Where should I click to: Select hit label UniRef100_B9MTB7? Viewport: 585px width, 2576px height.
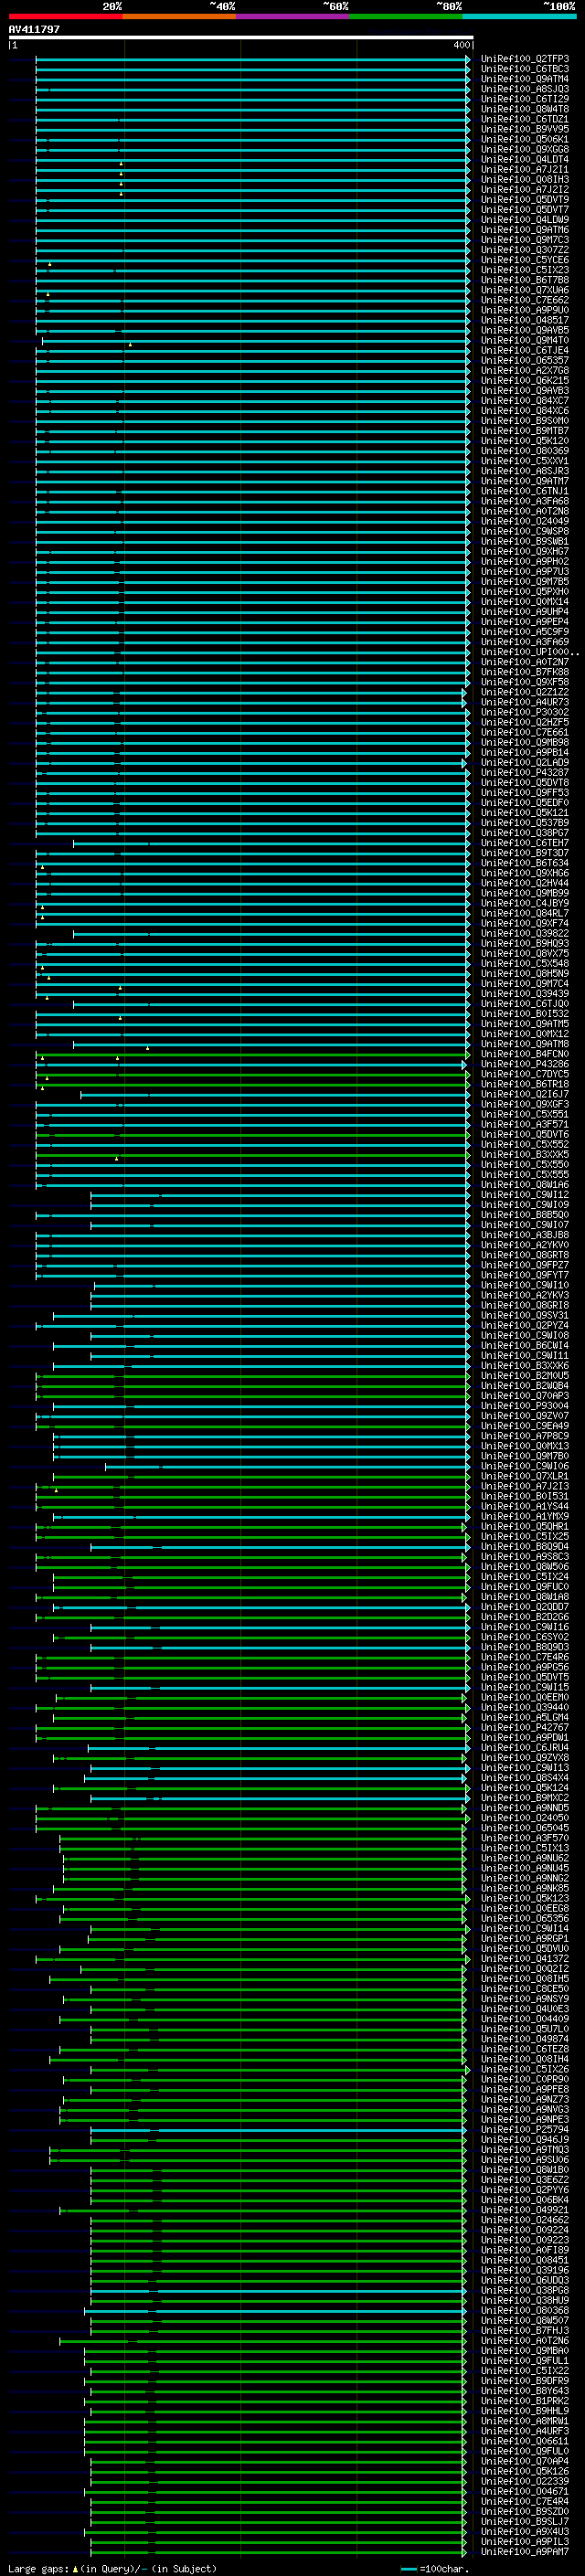pos(525,431)
